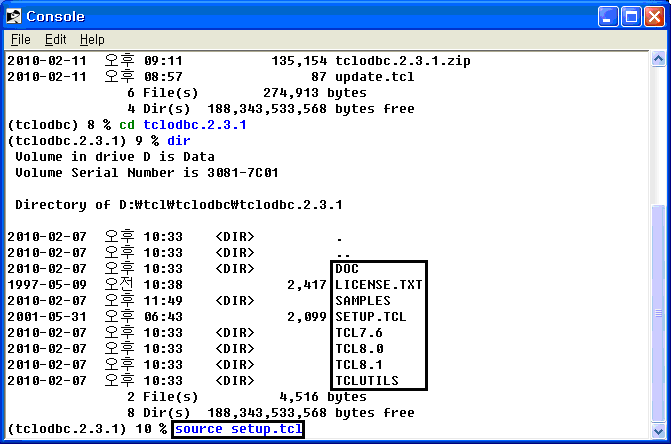Viewport: 671px width, 444px height.
Task: Click the '4 Dir(s)' summary text
Action: click(159, 109)
